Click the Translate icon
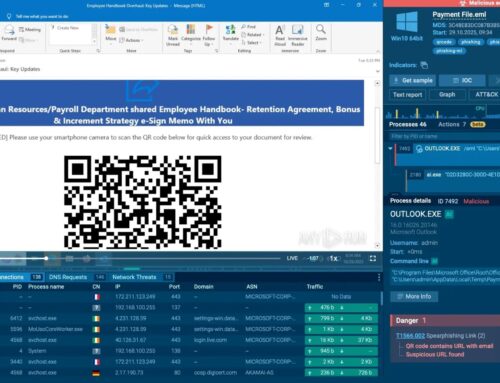The height and width of the screenshot is (383, 500). pyautogui.click(x=230, y=30)
